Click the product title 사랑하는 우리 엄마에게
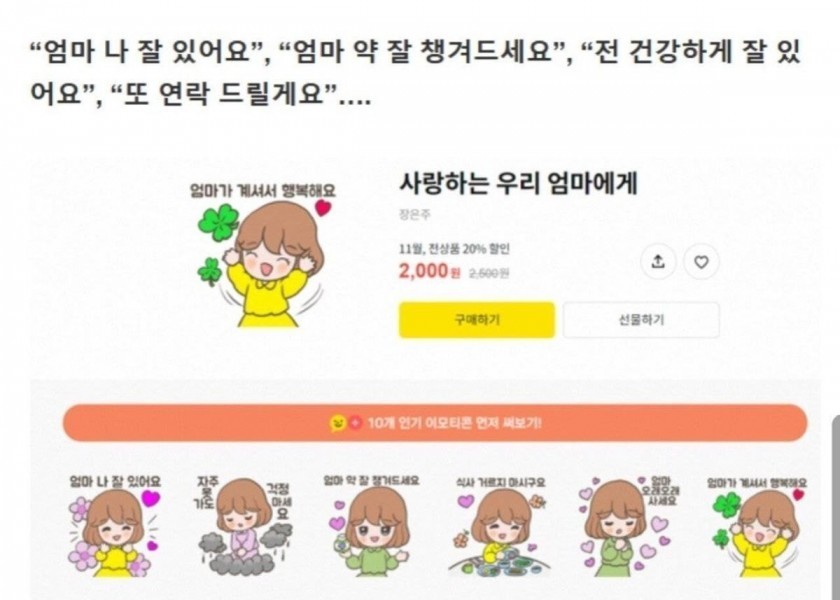This screenshot has height=600, width=840. click(518, 183)
